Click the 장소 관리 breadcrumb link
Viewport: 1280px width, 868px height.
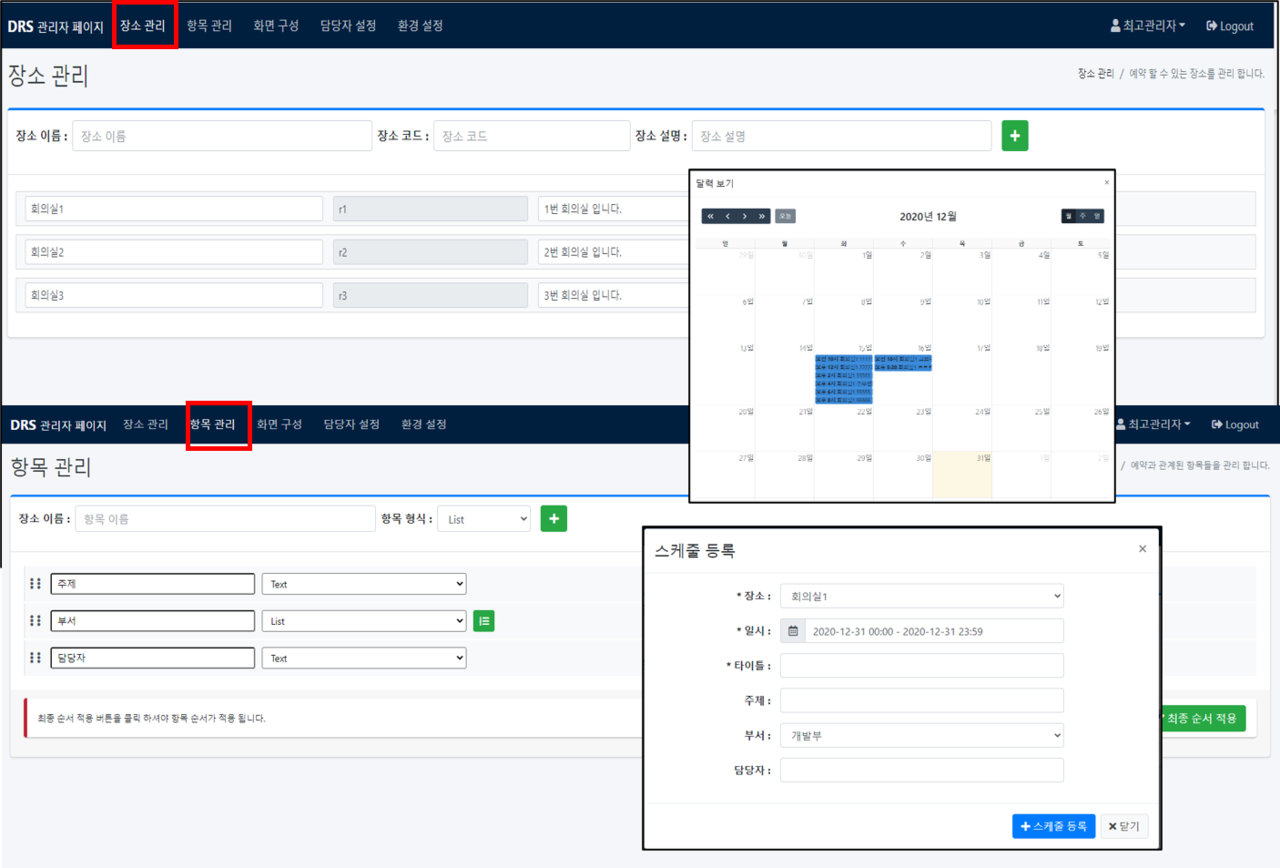1096,74
